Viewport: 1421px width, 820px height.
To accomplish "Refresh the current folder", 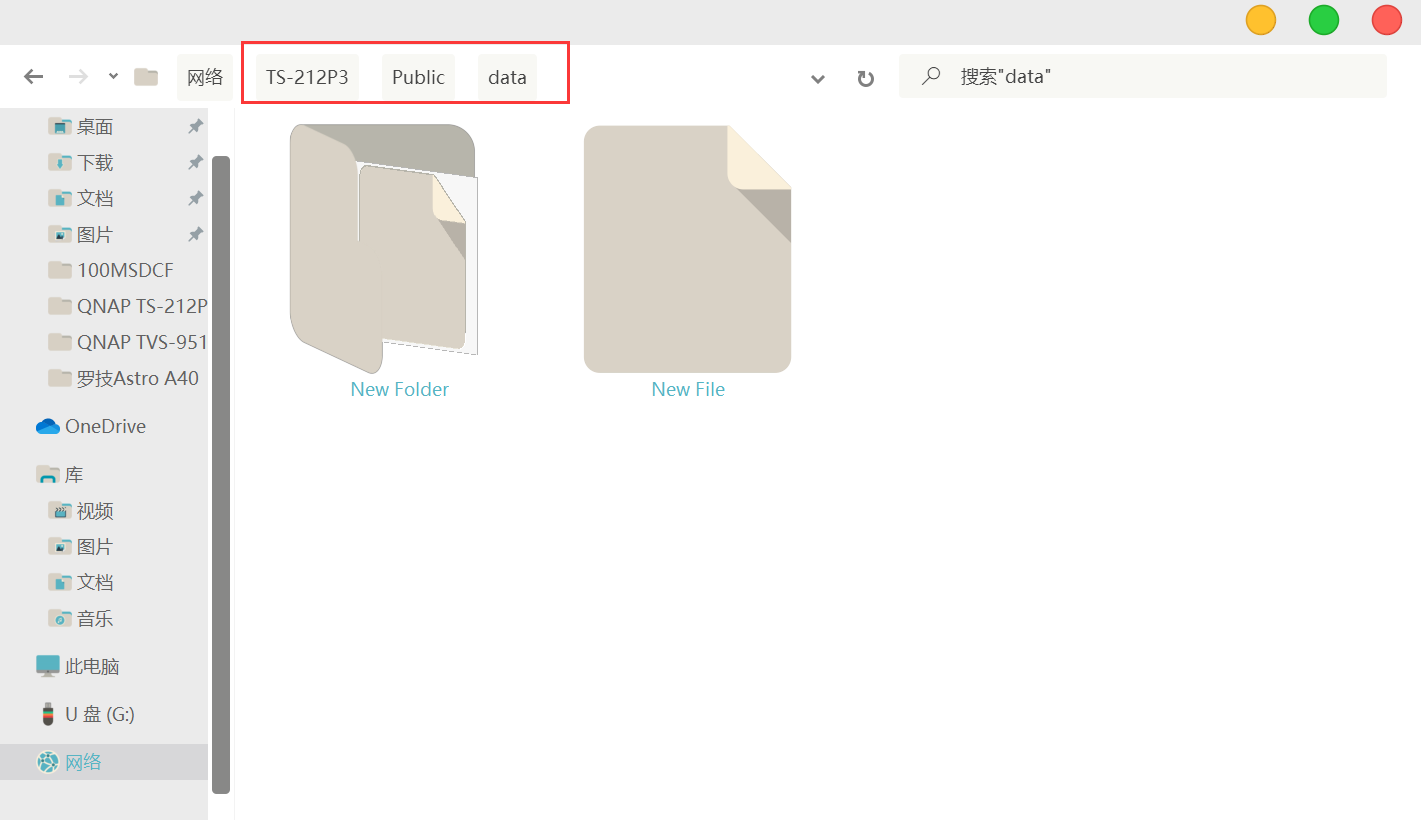I will click(866, 79).
